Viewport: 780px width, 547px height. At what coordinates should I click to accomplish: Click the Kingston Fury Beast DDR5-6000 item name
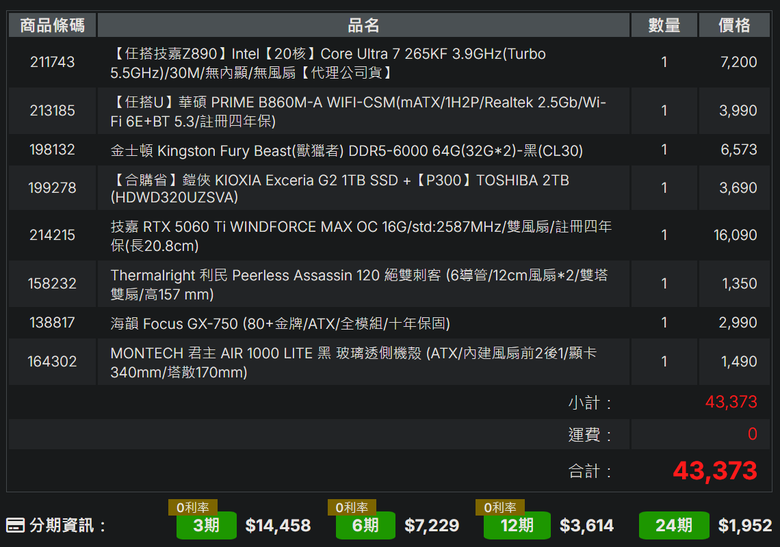point(347,151)
